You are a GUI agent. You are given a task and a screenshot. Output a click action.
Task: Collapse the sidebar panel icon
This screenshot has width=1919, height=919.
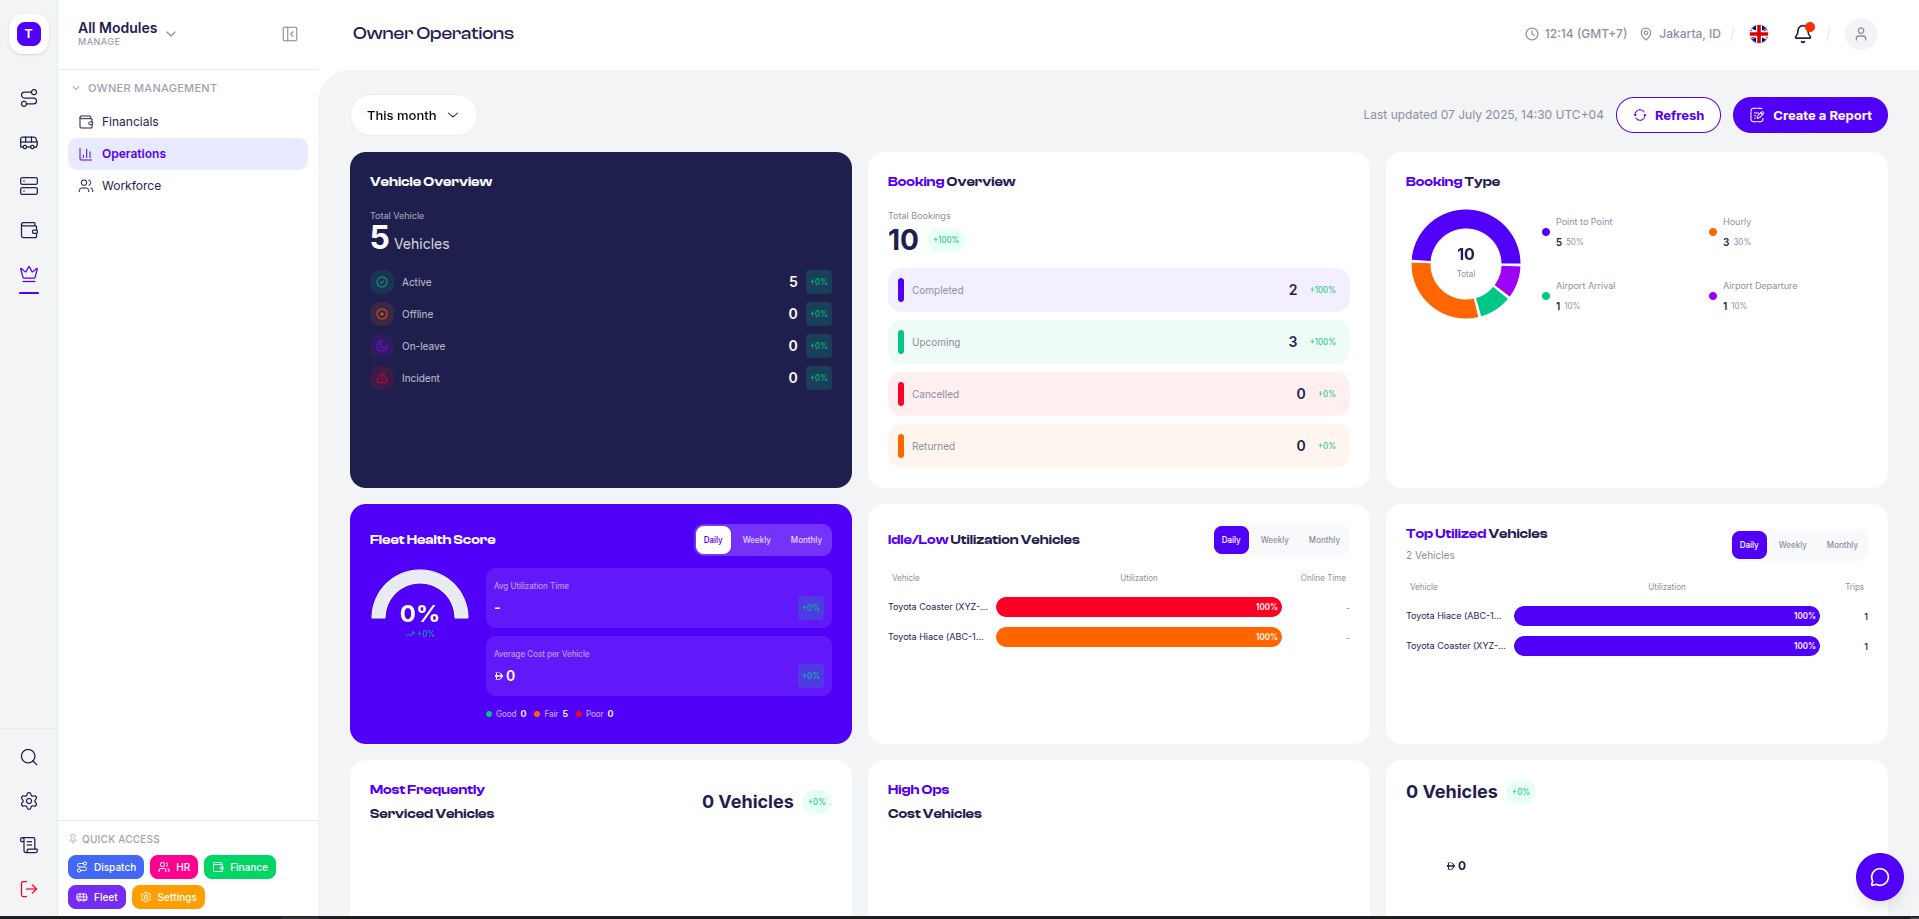tap(290, 34)
